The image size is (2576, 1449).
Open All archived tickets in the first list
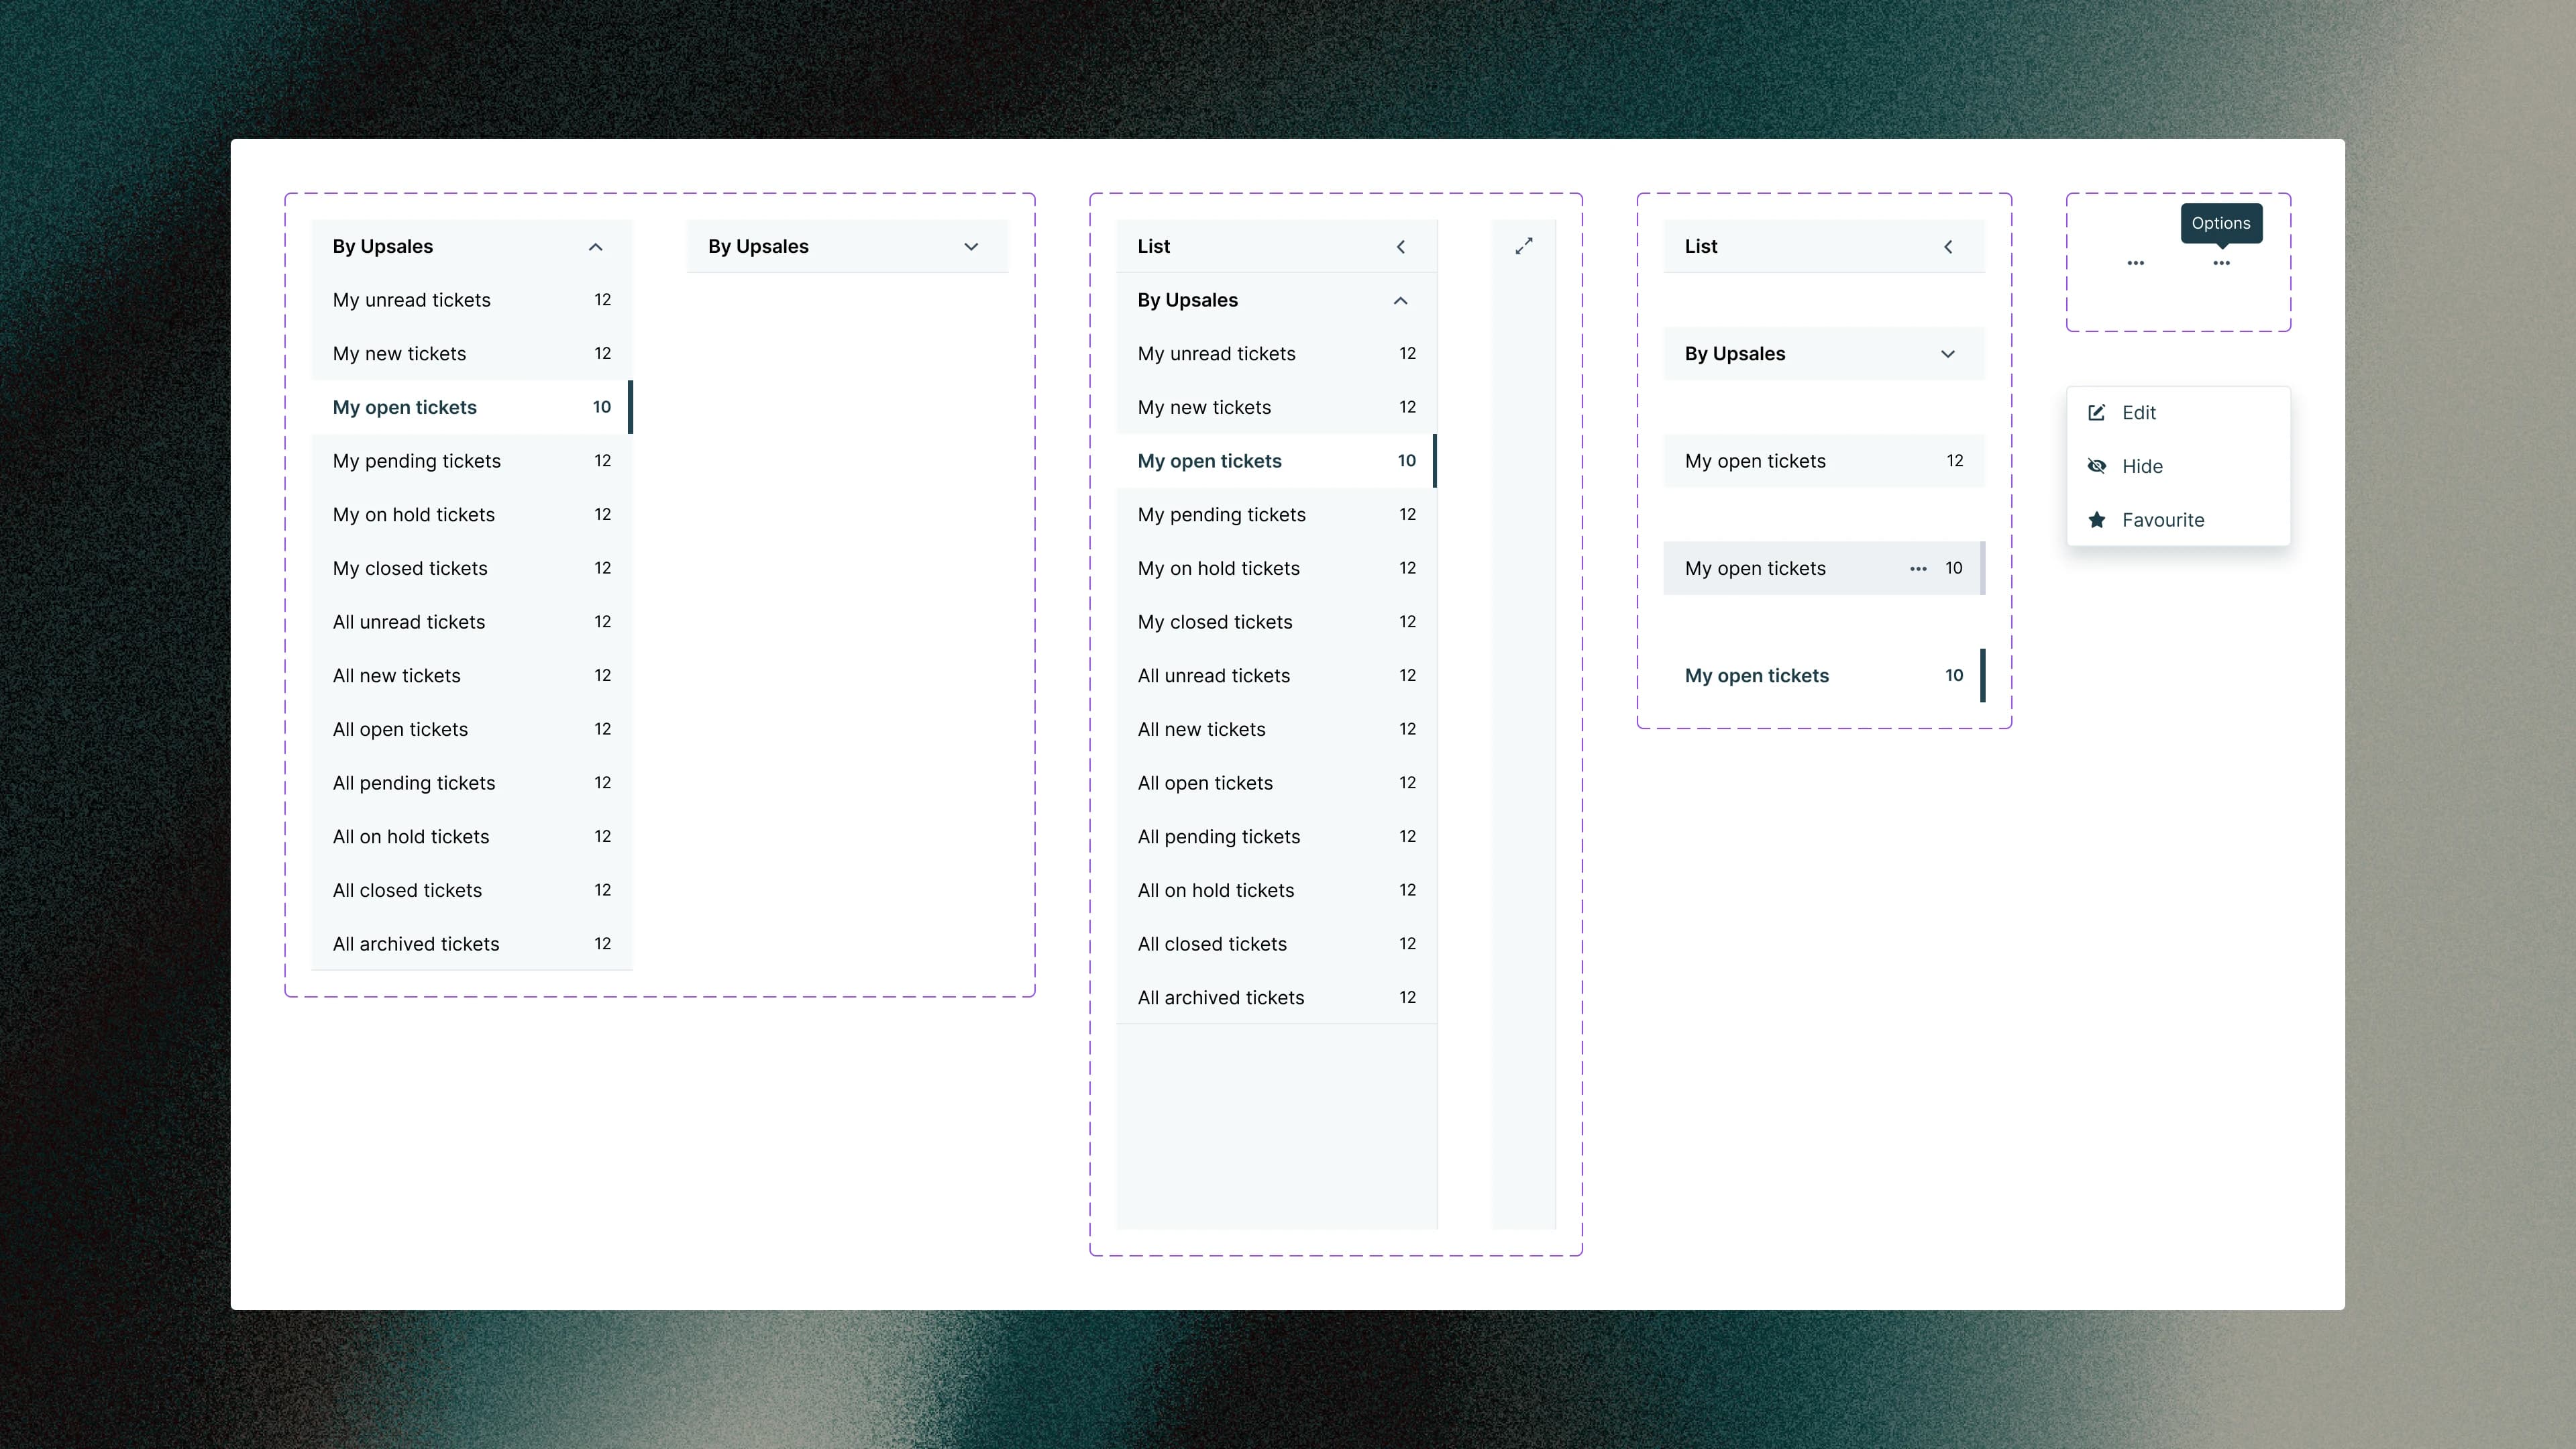(x=416, y=943)
